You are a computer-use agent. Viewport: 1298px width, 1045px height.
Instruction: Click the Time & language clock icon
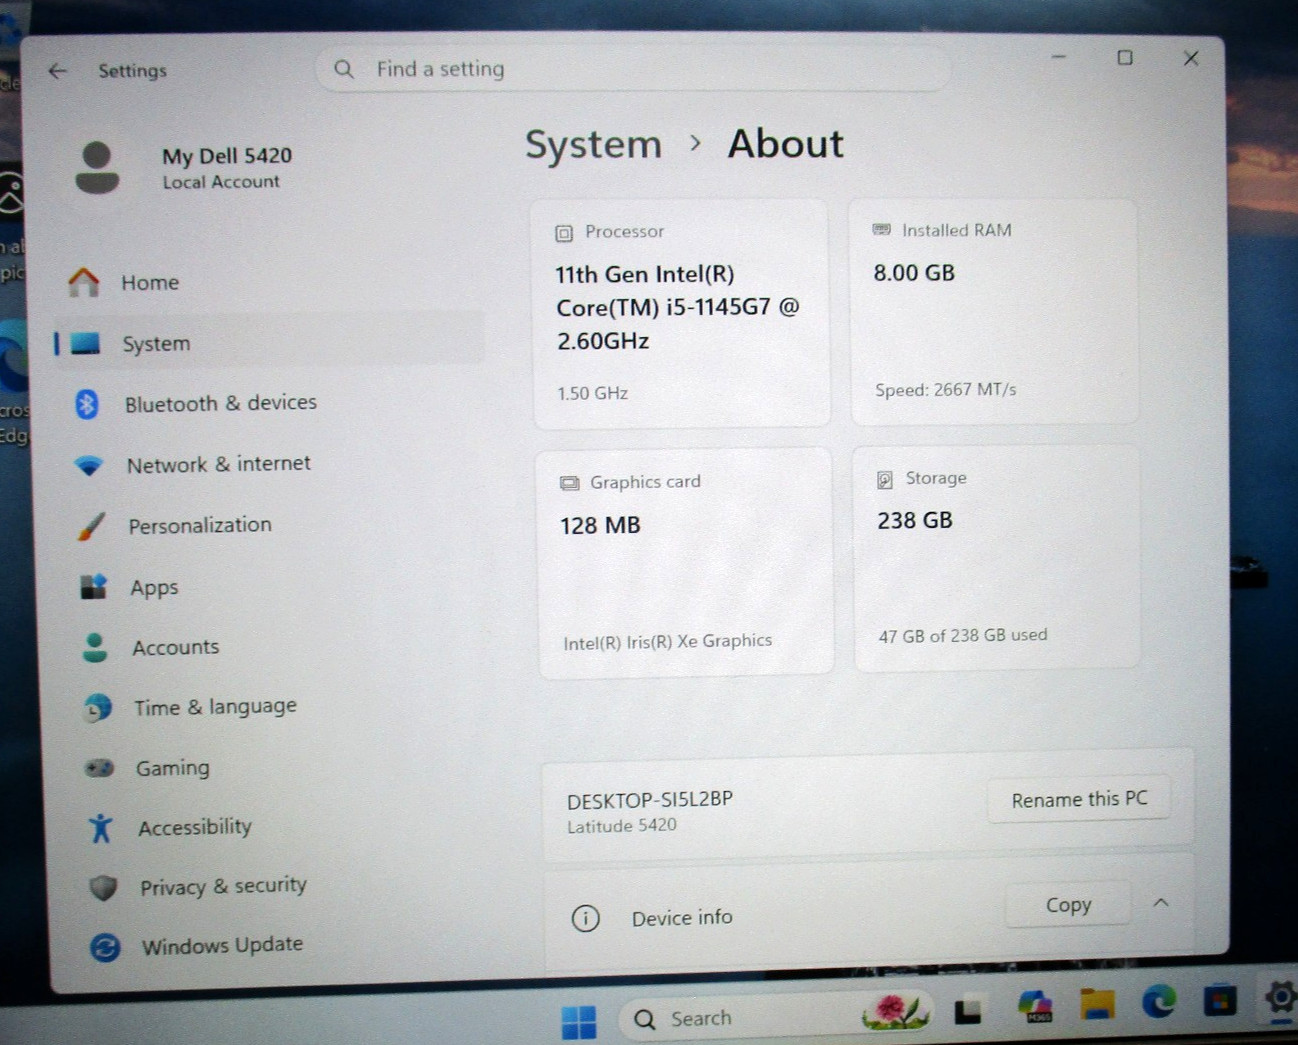coord(97,708)
